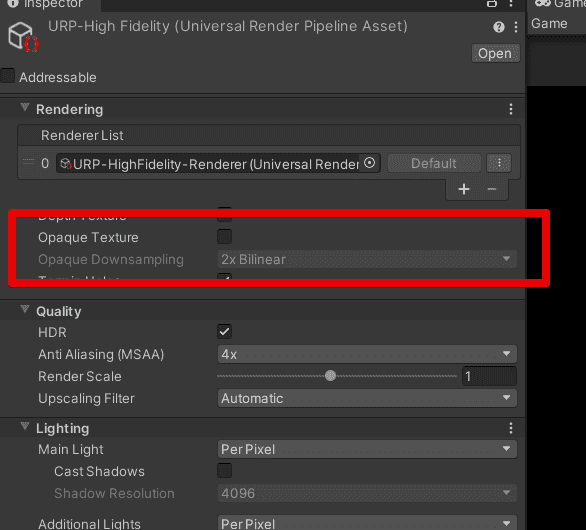The height and width of the screenshot is (530, 586).
Task: Open the Upscaling Filter dropdown
Action: point(367,398)
